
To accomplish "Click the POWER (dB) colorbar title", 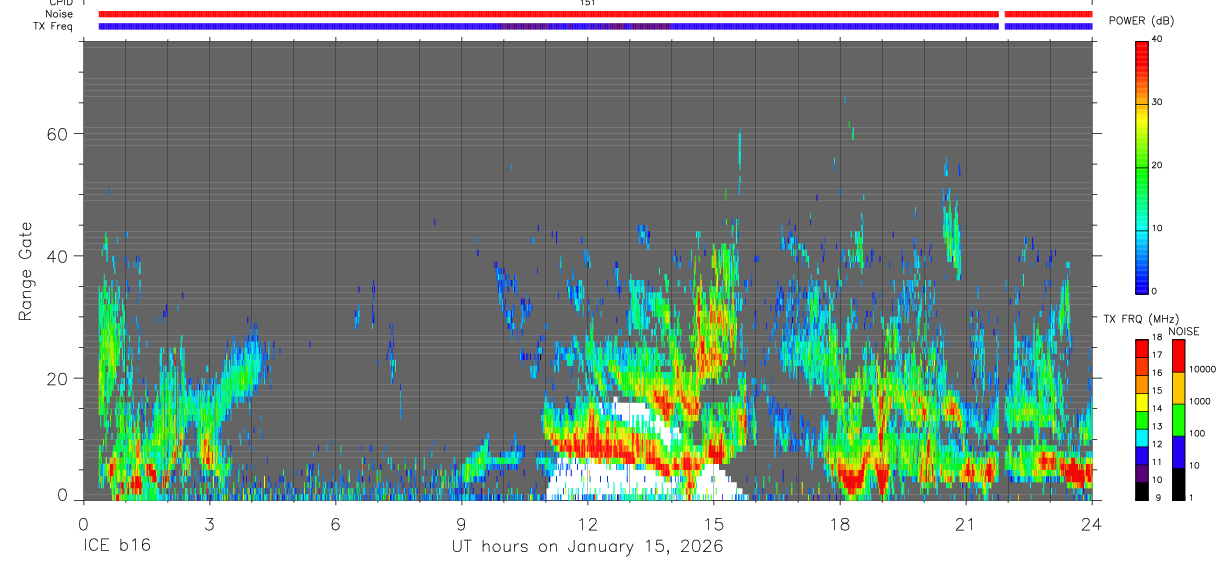I will tap(1142, 21).
